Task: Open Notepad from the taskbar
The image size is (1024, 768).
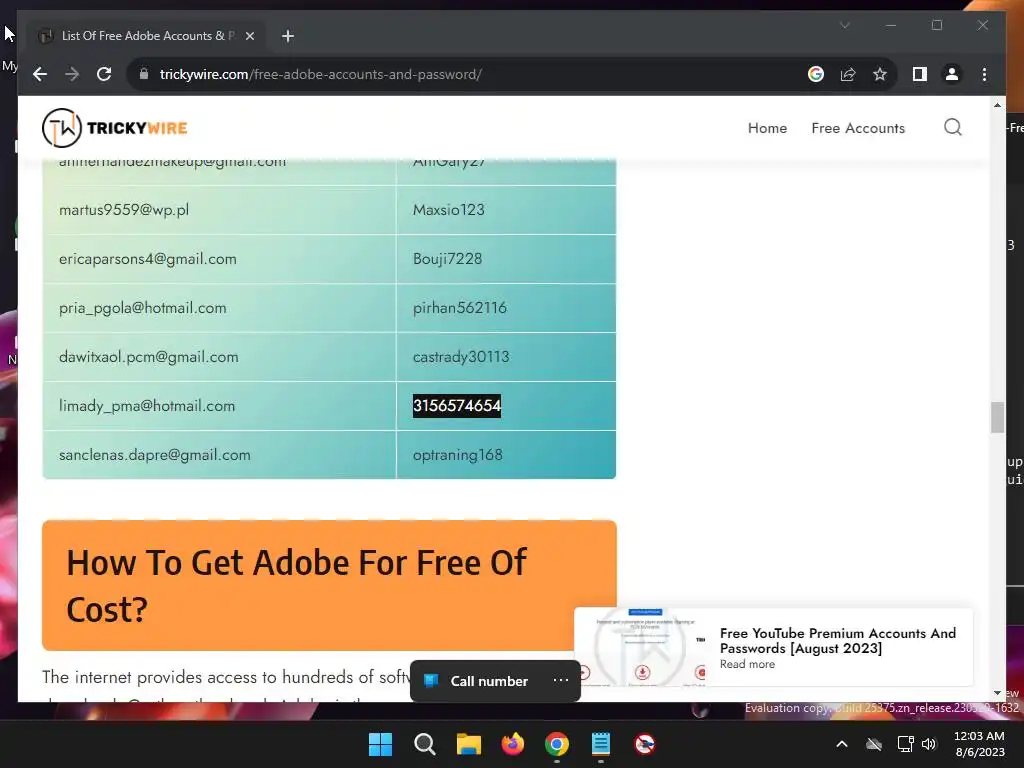Action: pyautogui.click(x=600, y=744)
